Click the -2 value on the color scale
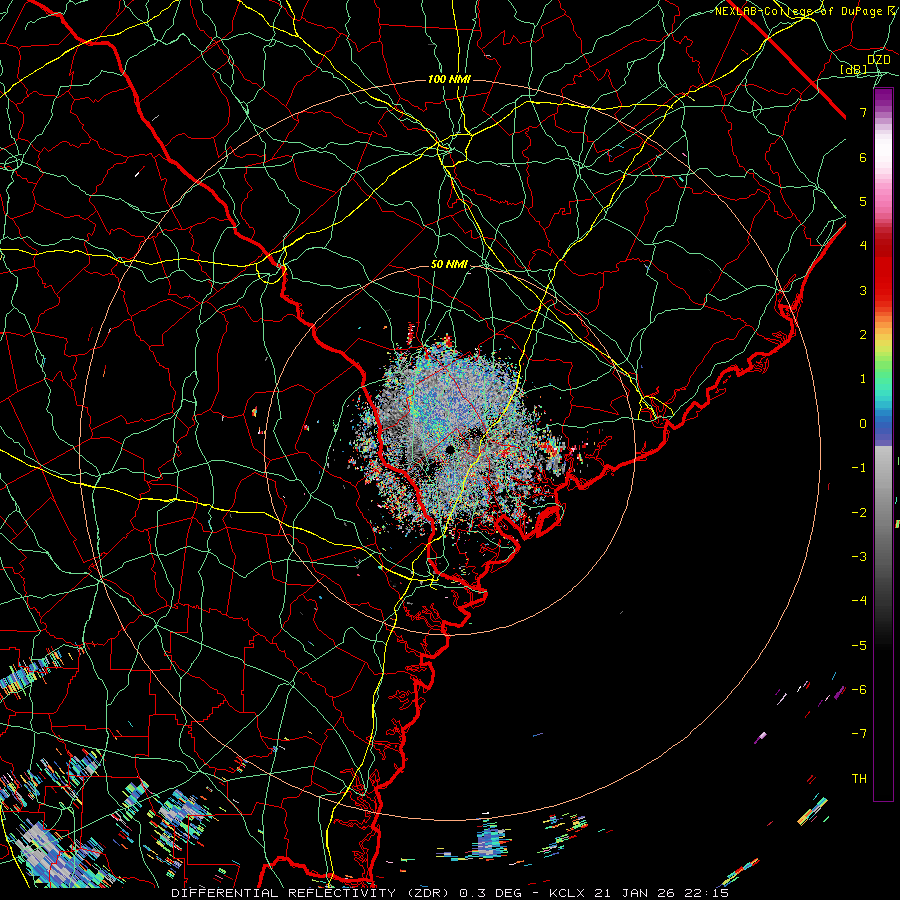 [x=859, y=513]
